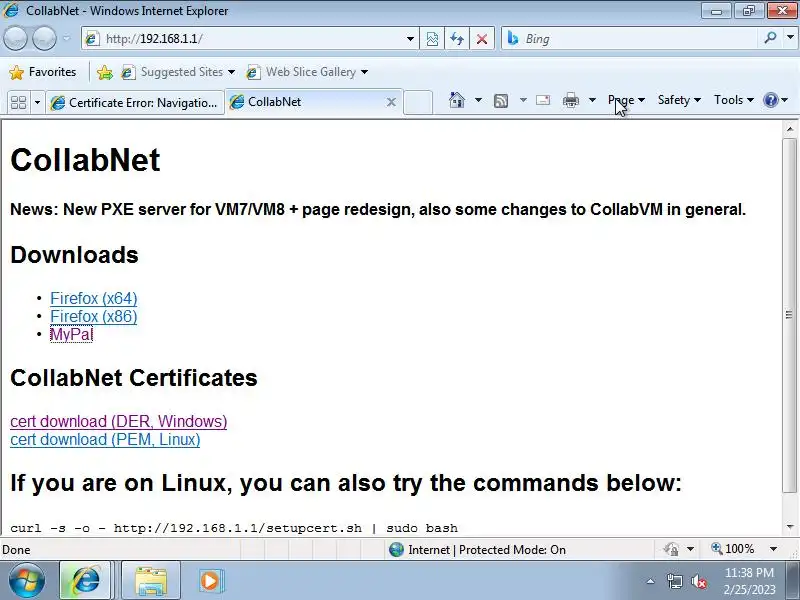The height and width of the screenshot is (600, 800).
Task: Toggle the Compatibility View icon
Action: [432, 39]
